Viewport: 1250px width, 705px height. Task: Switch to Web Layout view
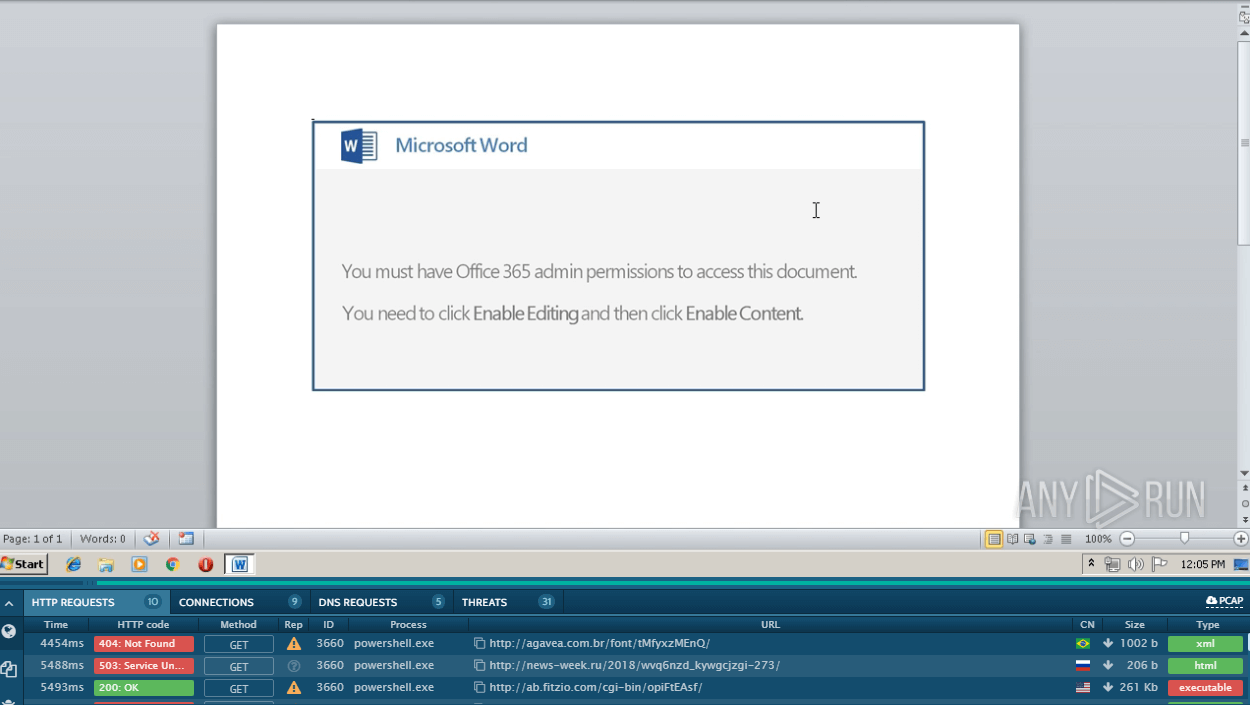[x=1030, y=539]
